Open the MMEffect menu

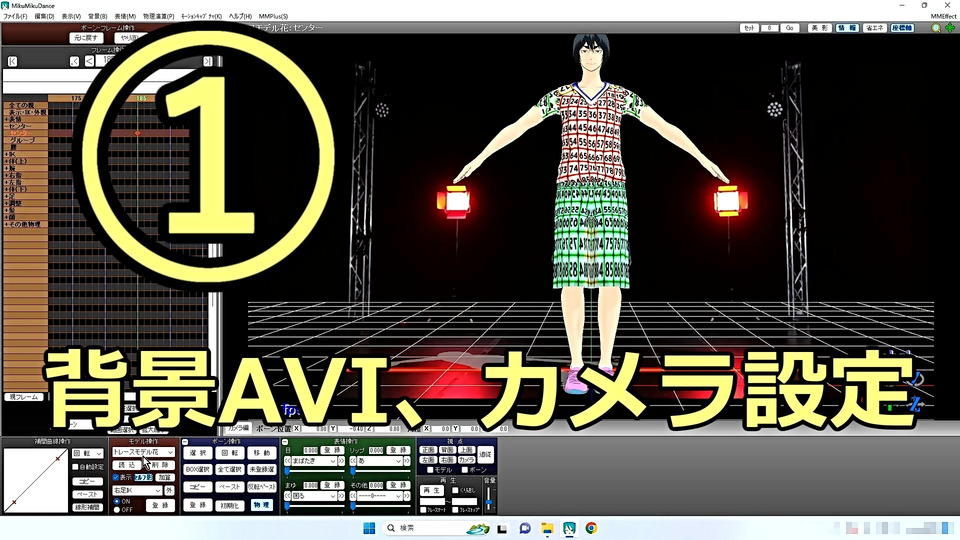pos(943,17)
